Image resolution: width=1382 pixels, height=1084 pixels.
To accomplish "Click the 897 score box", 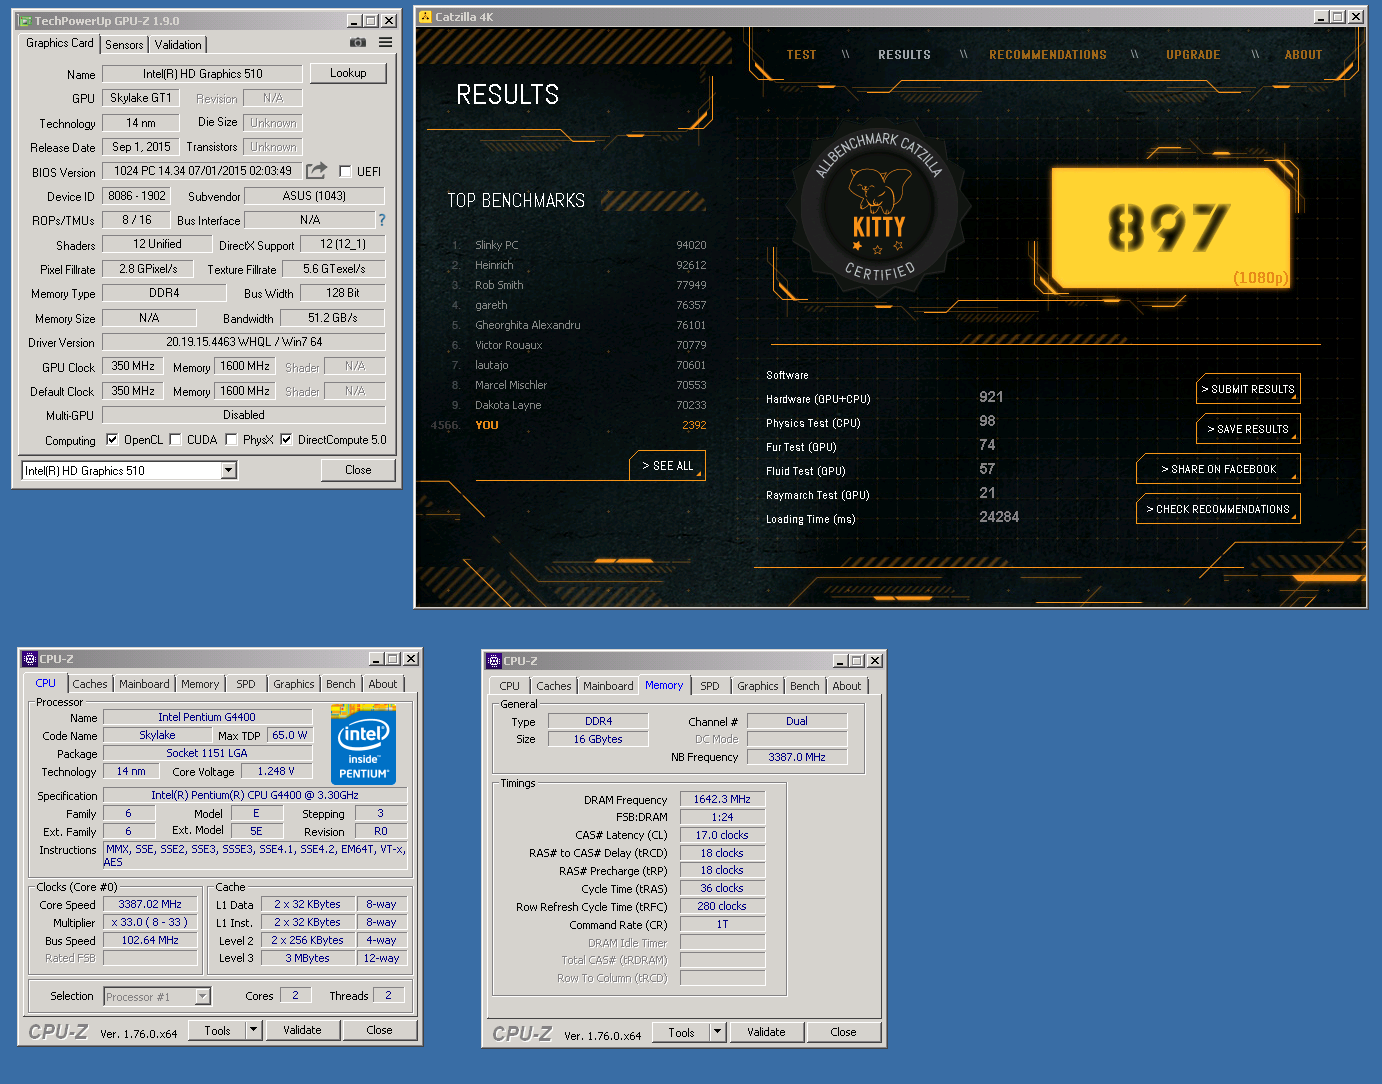I will (x=1170, y=228).
